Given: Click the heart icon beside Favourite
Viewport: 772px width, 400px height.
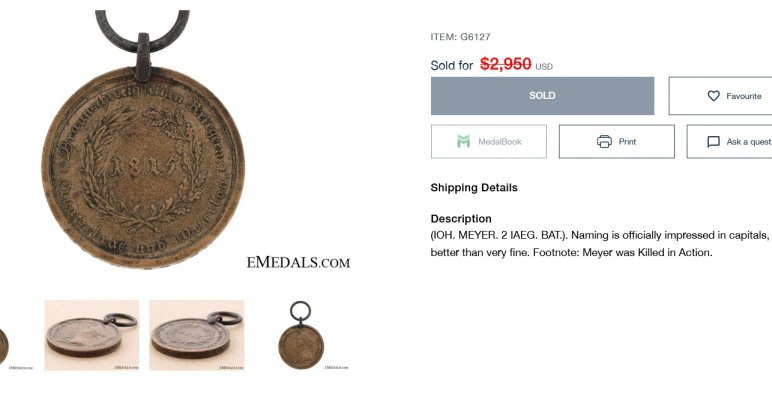Looking at the screenshot, I should pyautogui.click(x=713, y=96).
